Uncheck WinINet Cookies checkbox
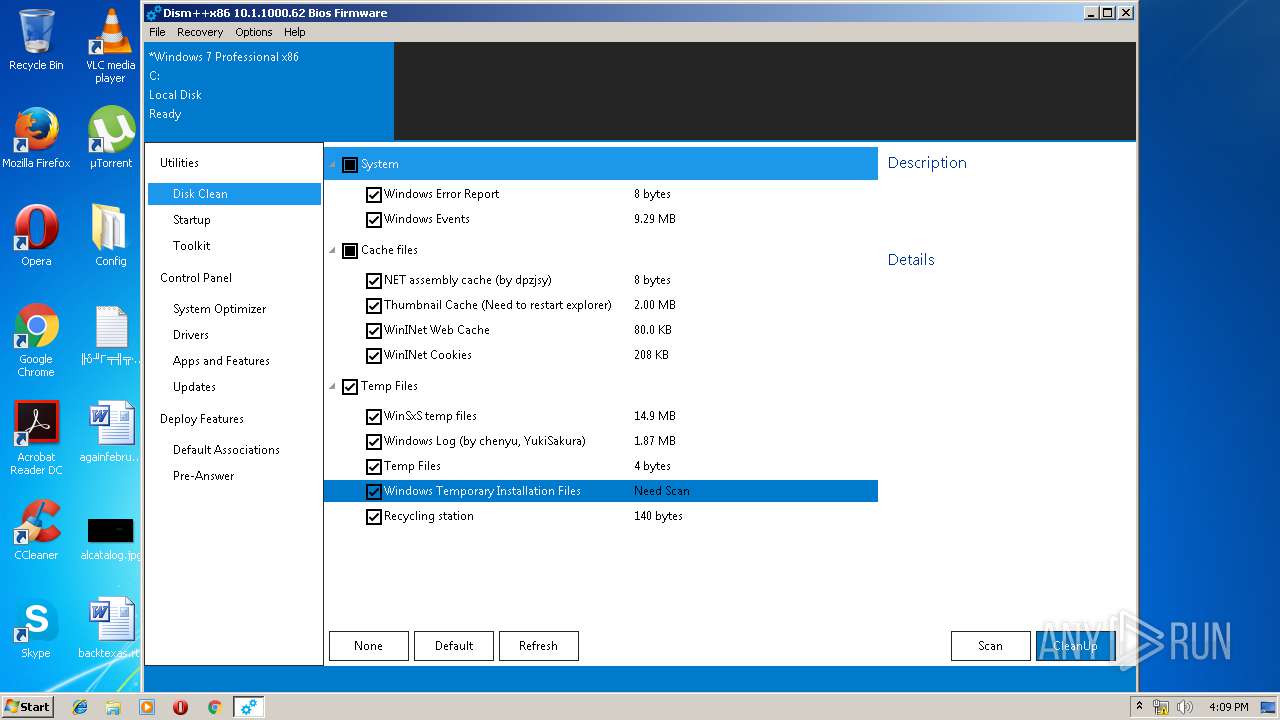This screenshot has width=1280, height=720. (x=374, y=356)
